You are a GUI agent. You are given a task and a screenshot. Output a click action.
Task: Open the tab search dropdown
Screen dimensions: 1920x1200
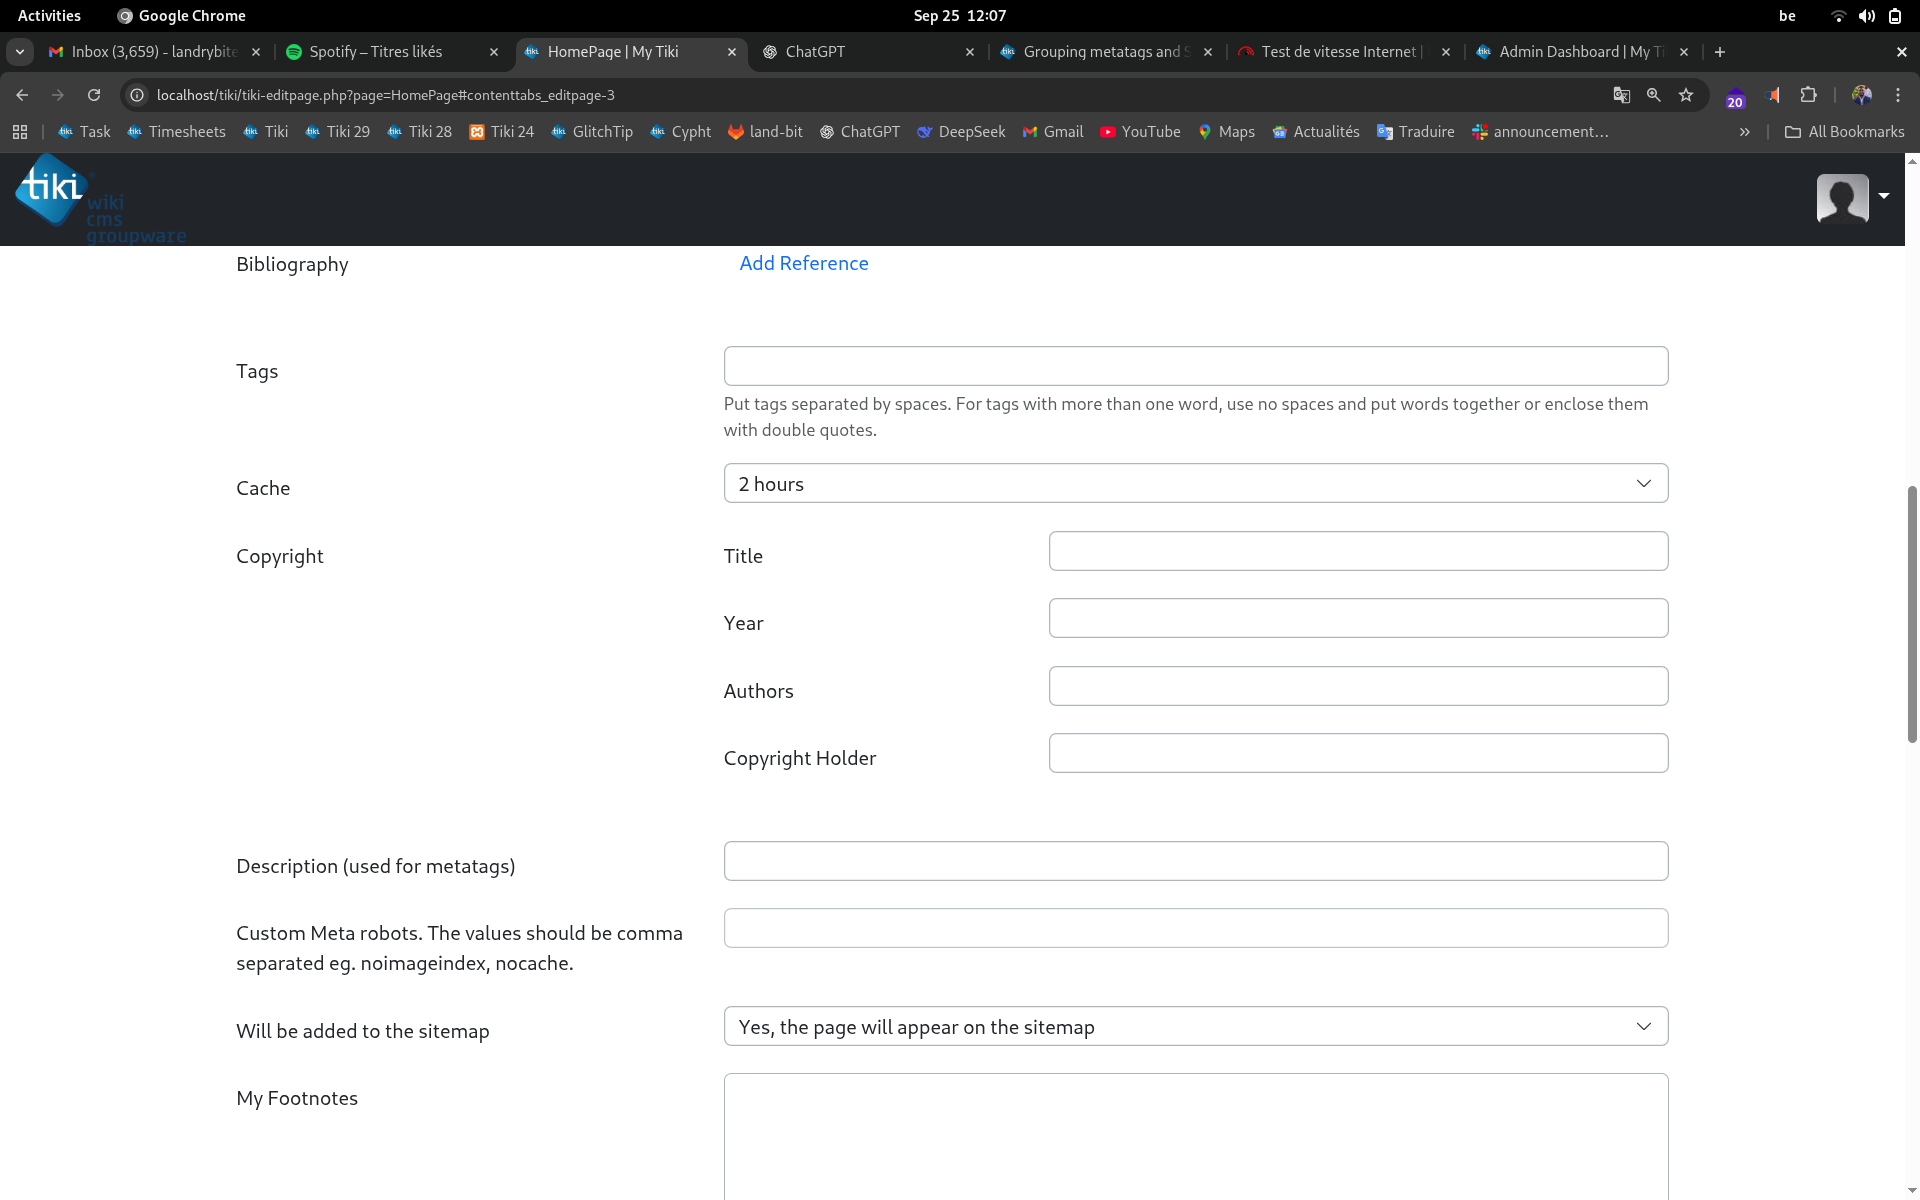tap(20, 52)
